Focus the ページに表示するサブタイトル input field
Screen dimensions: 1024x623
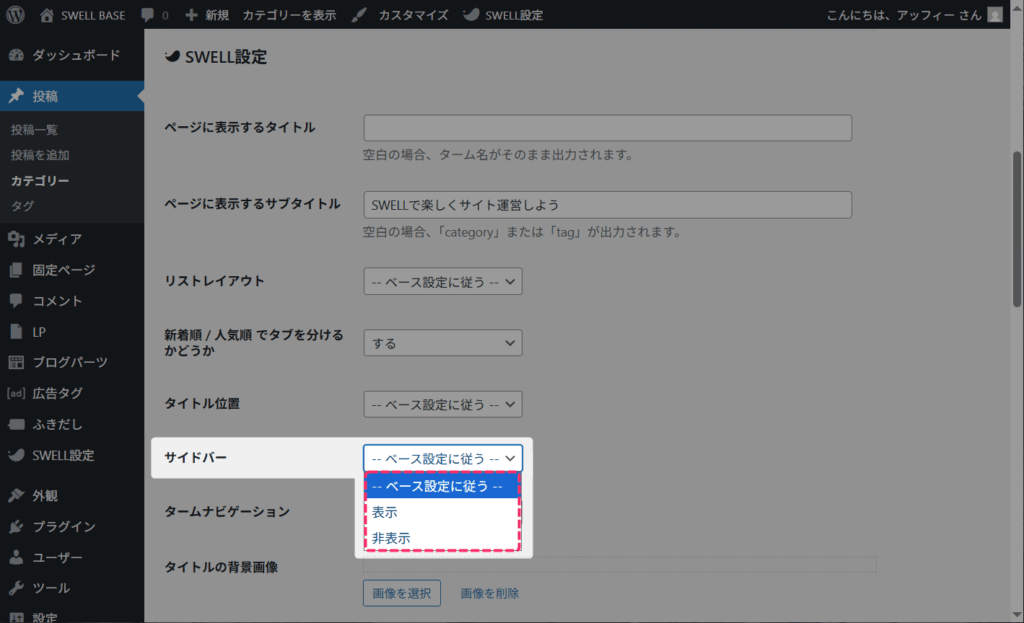click(607, 205)
